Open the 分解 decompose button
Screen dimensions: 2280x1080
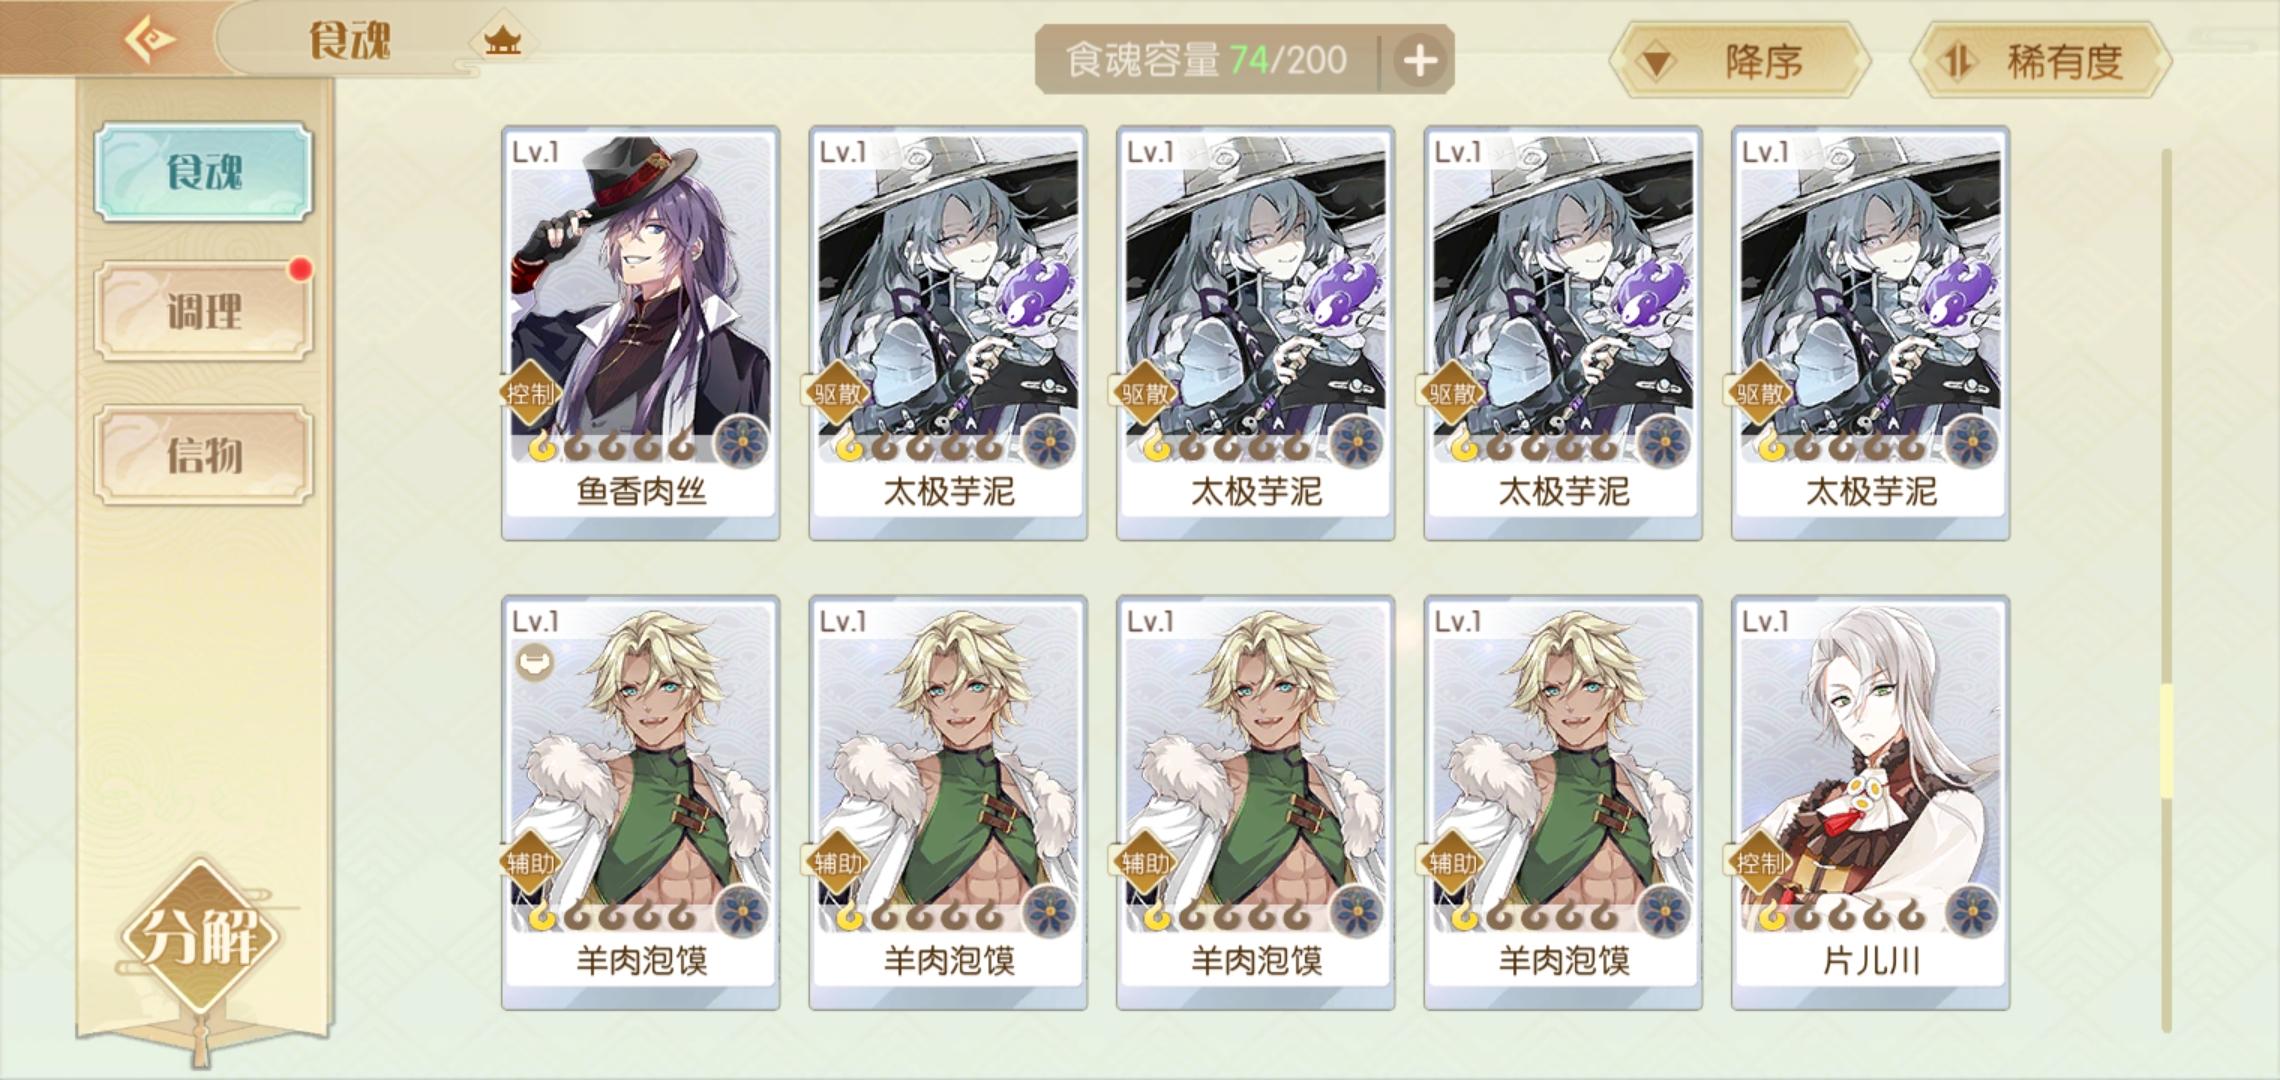(x=201, y=937)
